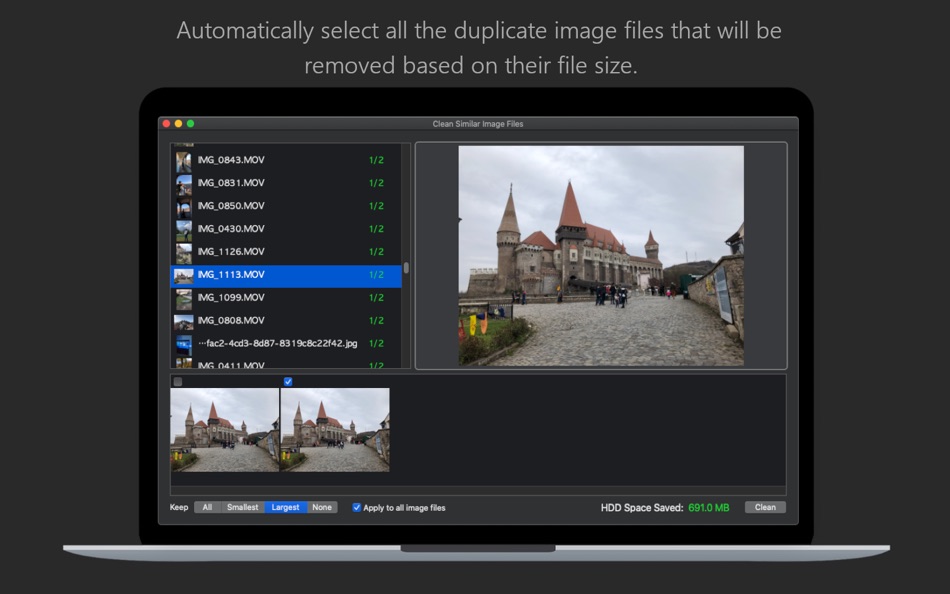
Task: Check the left duplicate's selection checkbox
Action: pyautogui.click(x=178, y=382)
